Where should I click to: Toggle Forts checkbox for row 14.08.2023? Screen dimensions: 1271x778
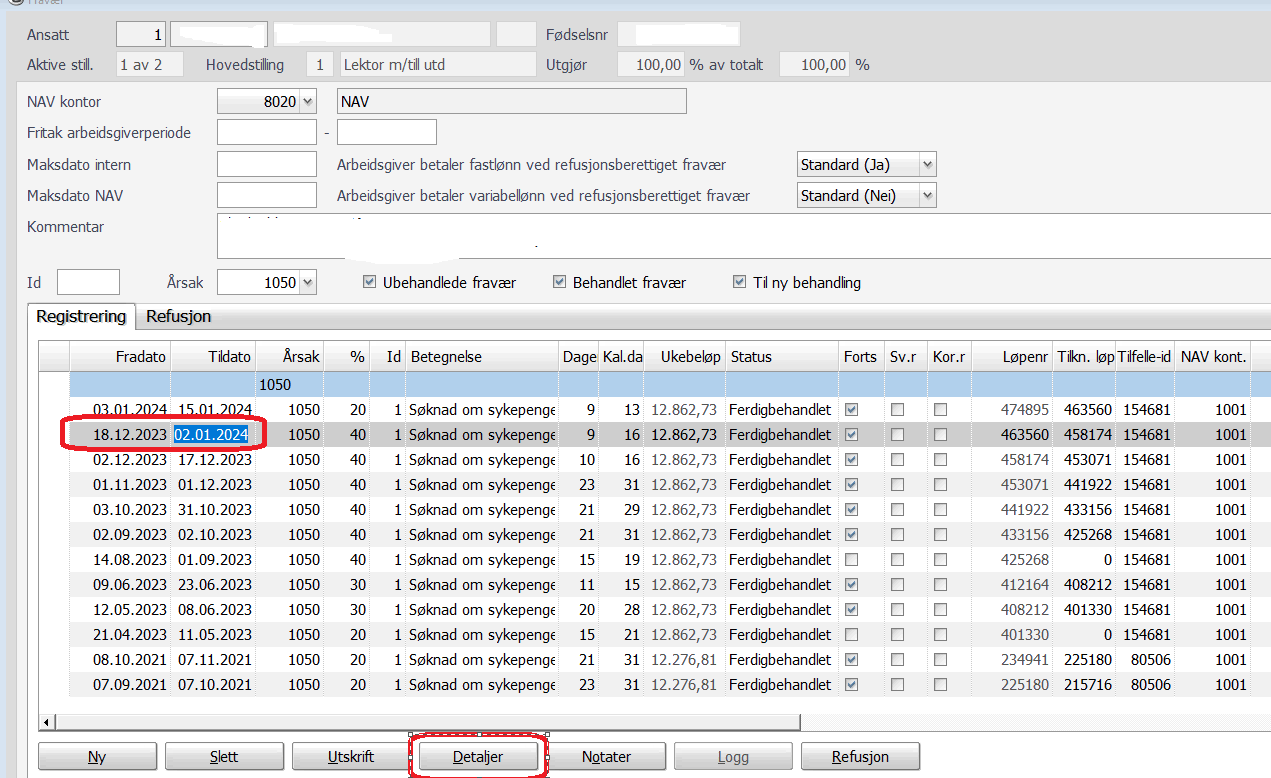point(852,560)
